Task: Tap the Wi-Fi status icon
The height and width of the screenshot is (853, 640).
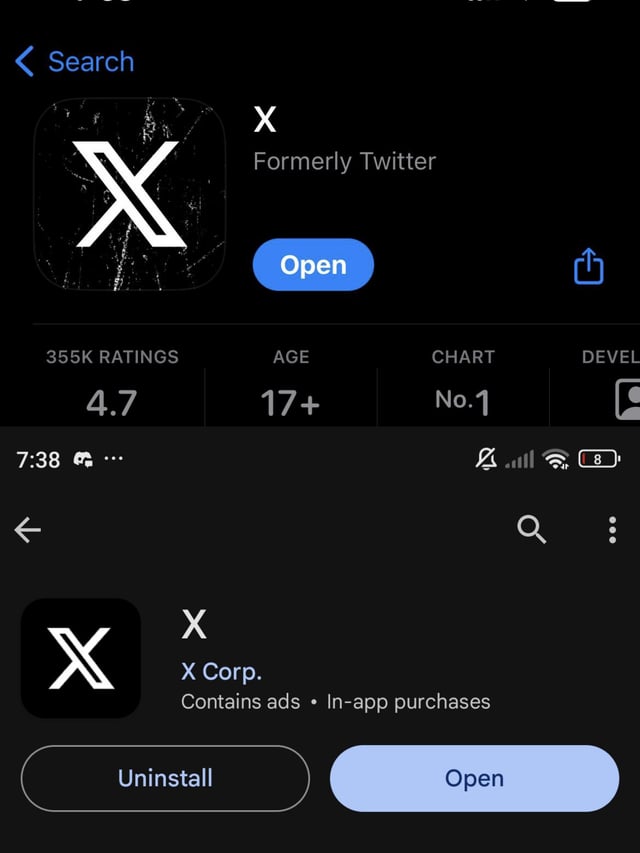Action: (555, 459)
